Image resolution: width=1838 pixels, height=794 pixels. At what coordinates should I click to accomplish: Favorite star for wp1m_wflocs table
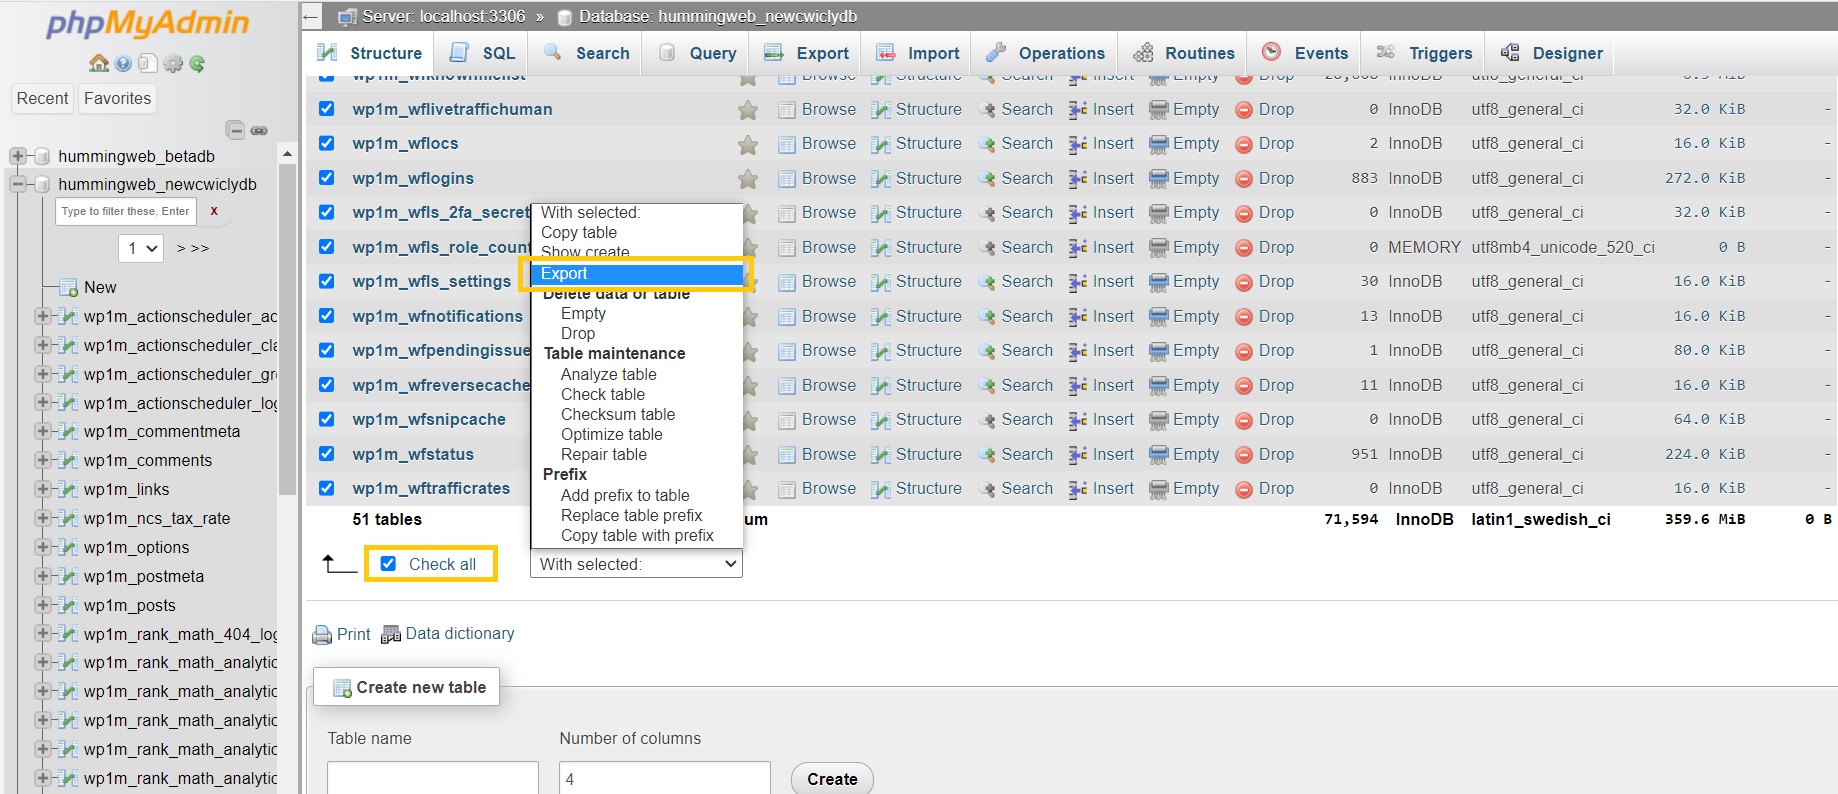pos(748,145)
